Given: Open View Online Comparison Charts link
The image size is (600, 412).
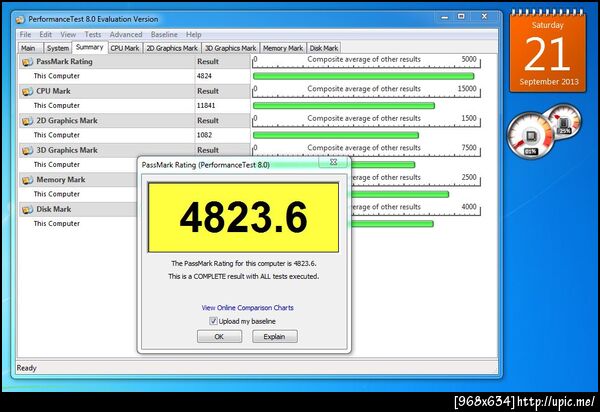Looking at the screenshot, I should point(248,308).
